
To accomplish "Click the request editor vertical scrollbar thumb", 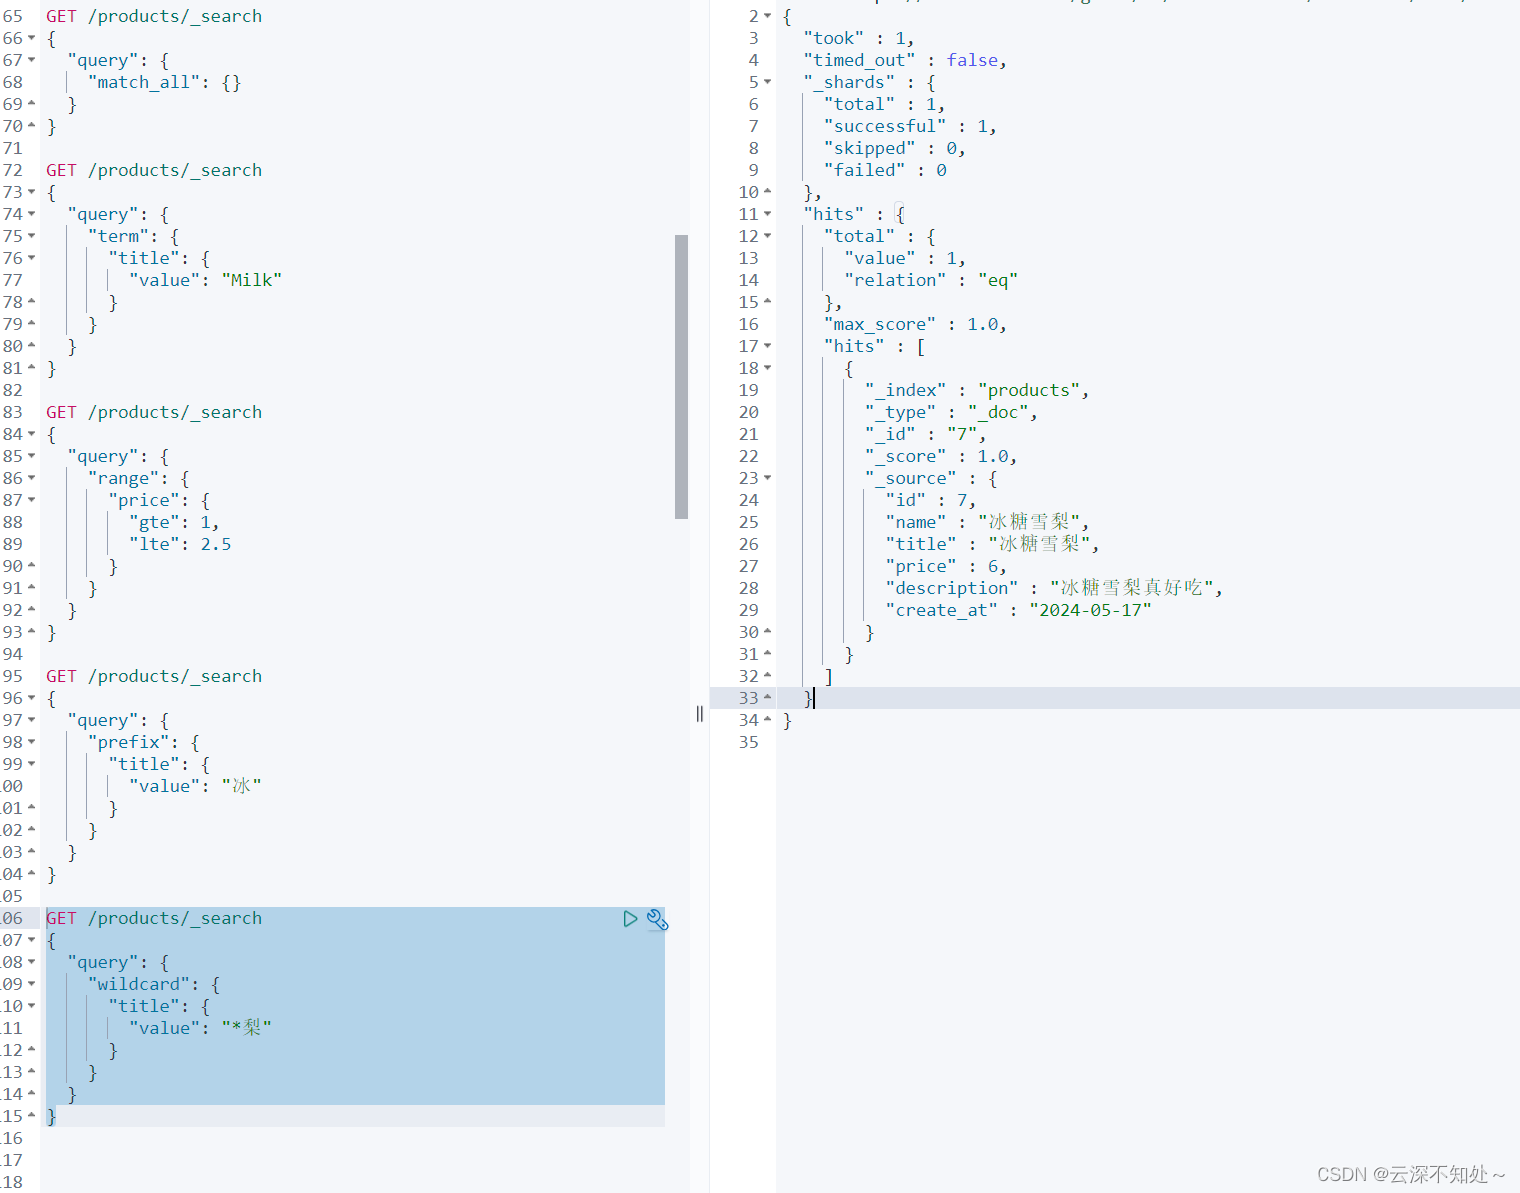I will [681, 377].
